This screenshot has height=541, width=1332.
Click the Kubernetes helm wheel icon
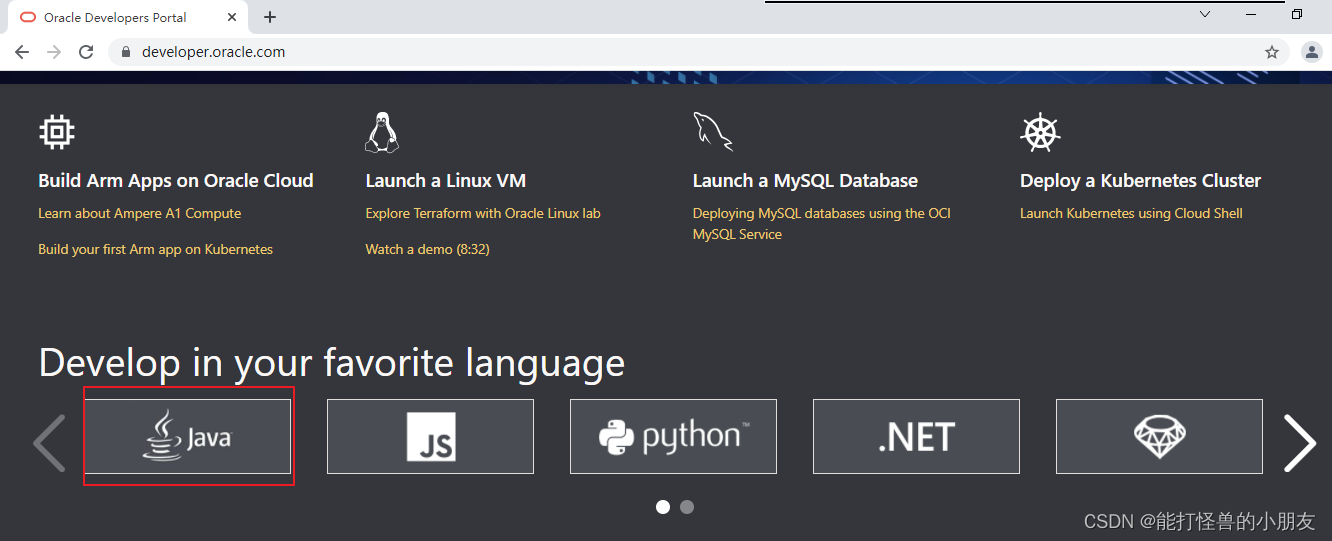(x=1040, y=132)
